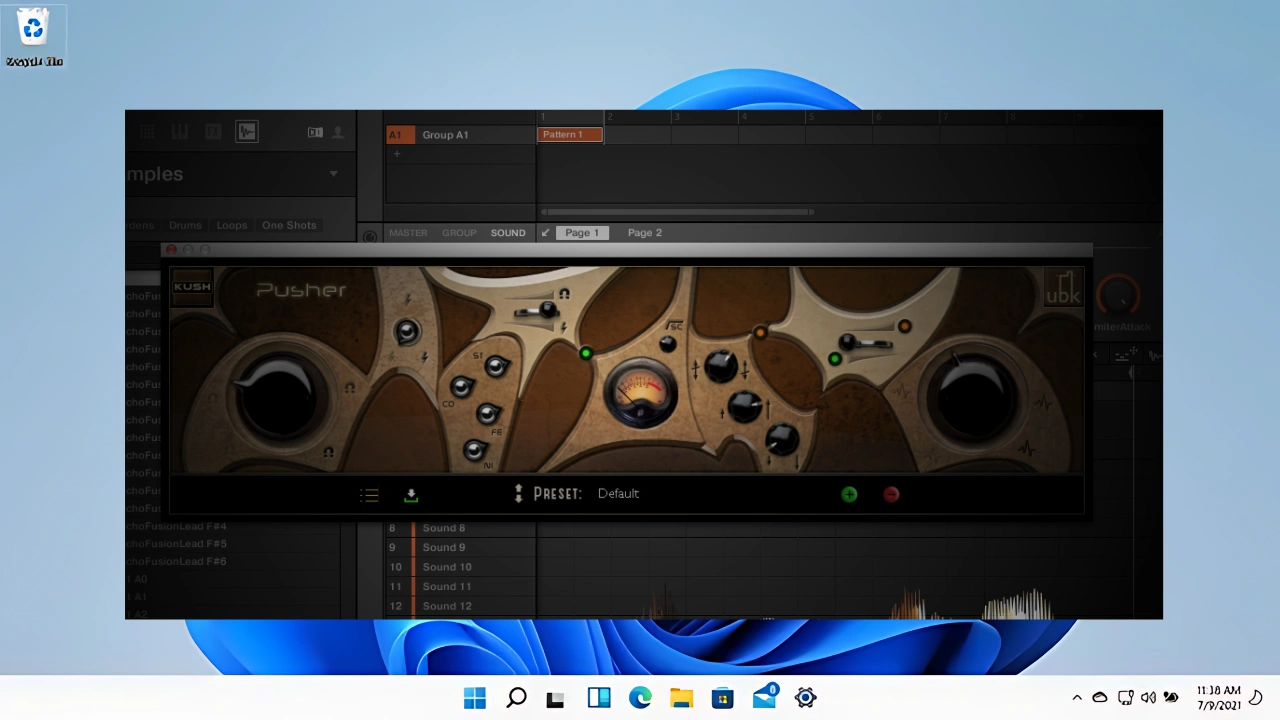
Task: Select the sampler waveform browser icon in Maschine
Action: (x=246, y=131)
